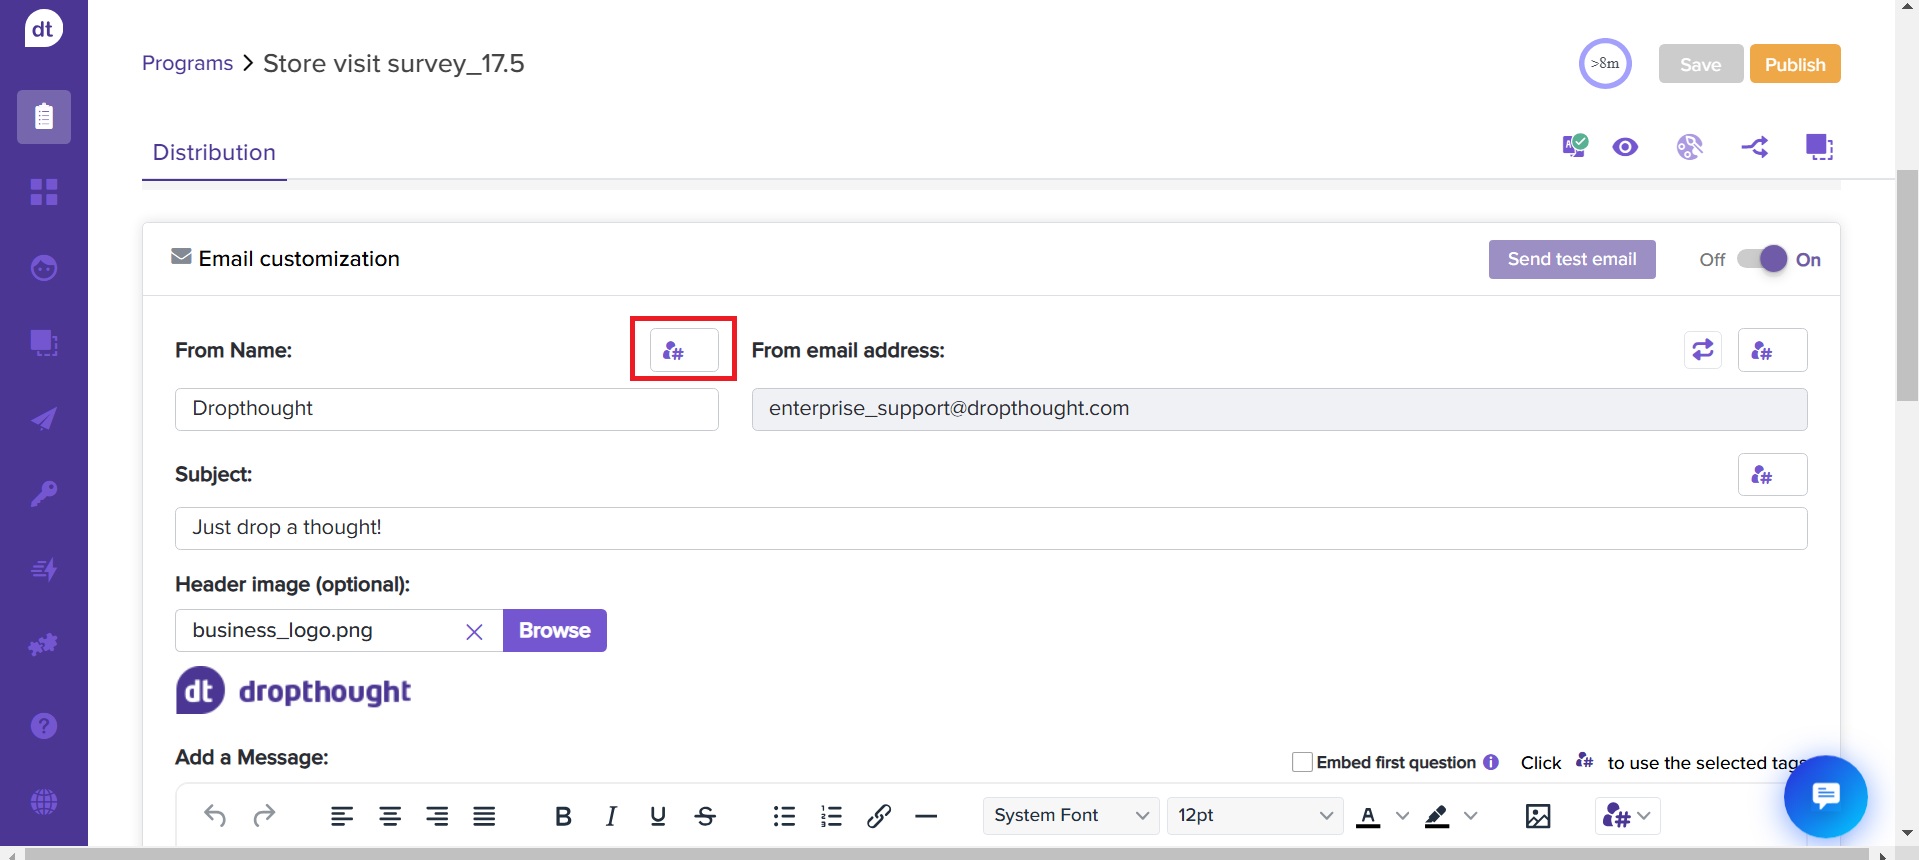Toggle bold formatting
Image resolution: width=1919 pixels, height=860 pixels.
tap(563, 816)
